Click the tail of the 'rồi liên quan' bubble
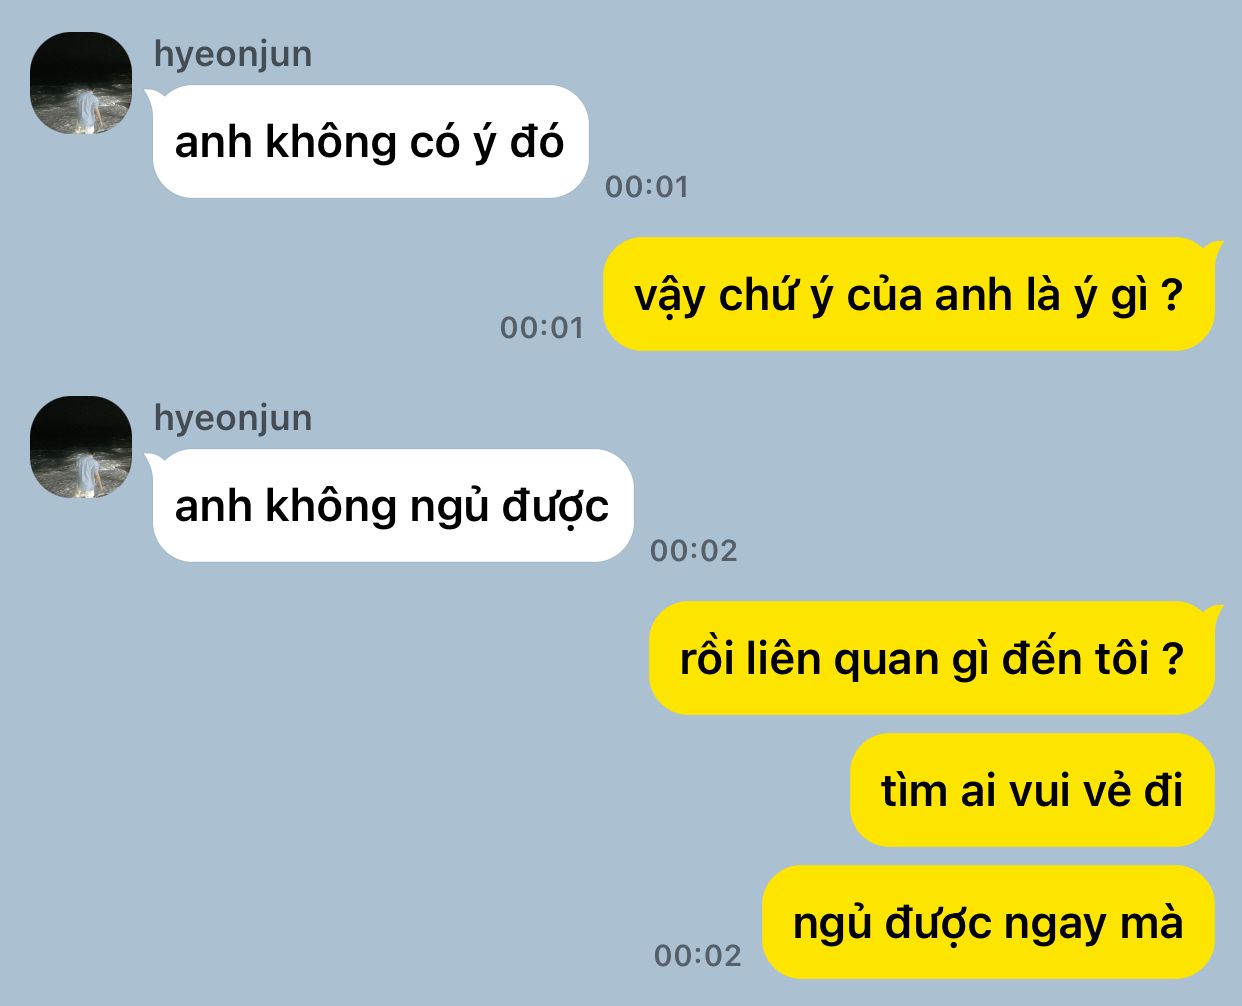 (1213, 613)
